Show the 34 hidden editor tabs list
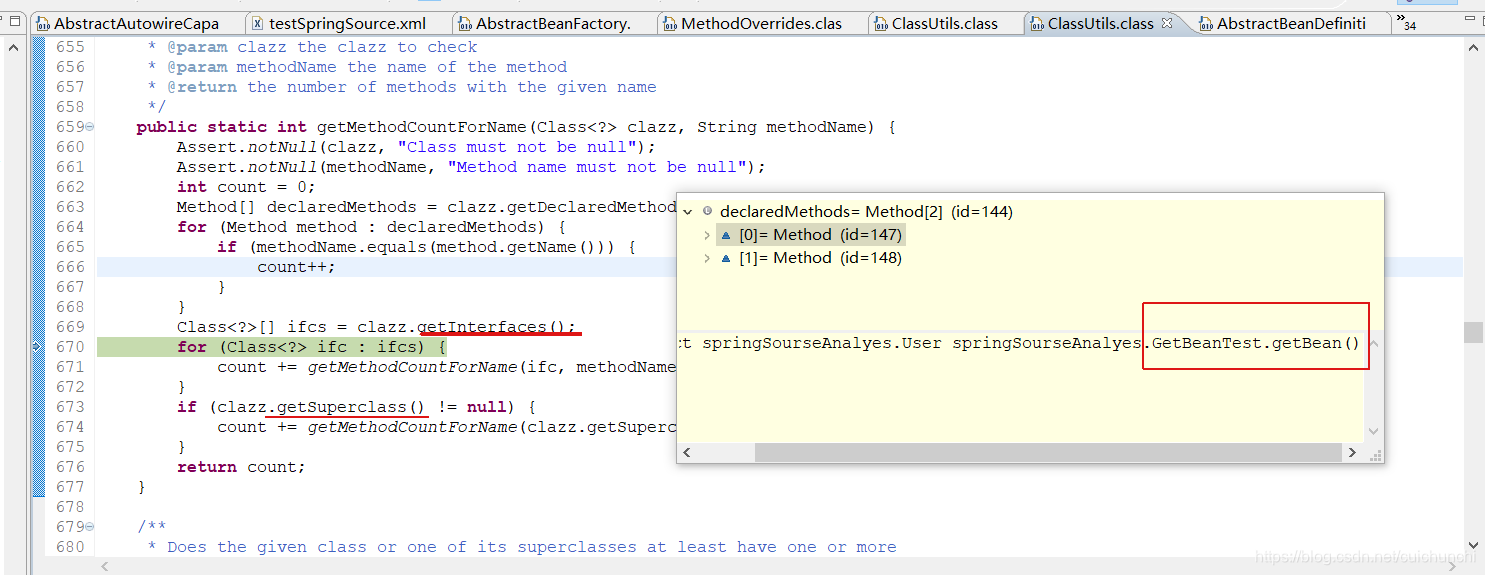The height and width of the screenshot is (575, 1485). pyautogui.click(x=1406, y=22)
